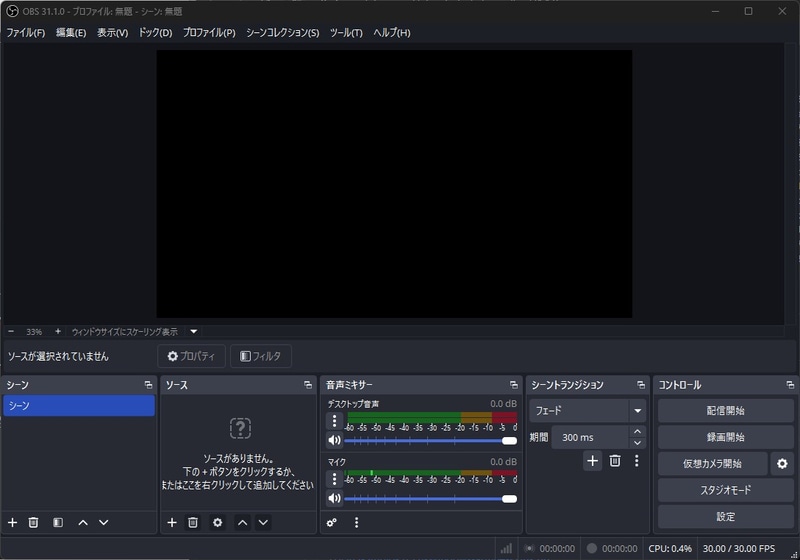Open transition properties three-dot menu
This screenshot has height=560, width=800.
[x=636, y=461]
